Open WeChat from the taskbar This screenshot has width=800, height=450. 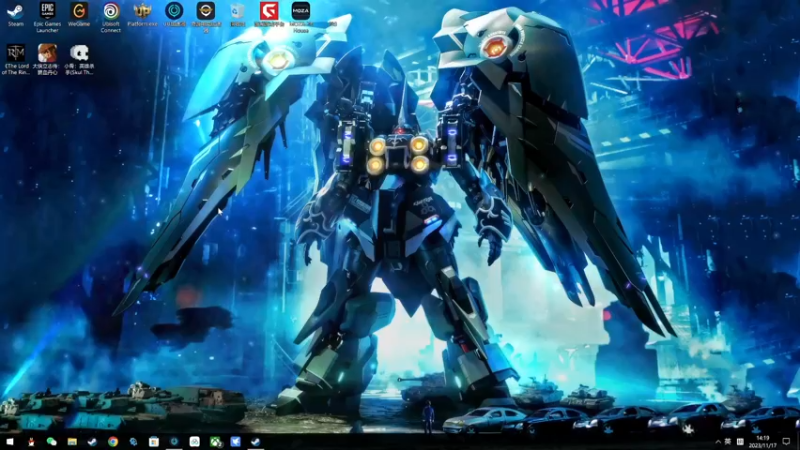tap(52, 442)
